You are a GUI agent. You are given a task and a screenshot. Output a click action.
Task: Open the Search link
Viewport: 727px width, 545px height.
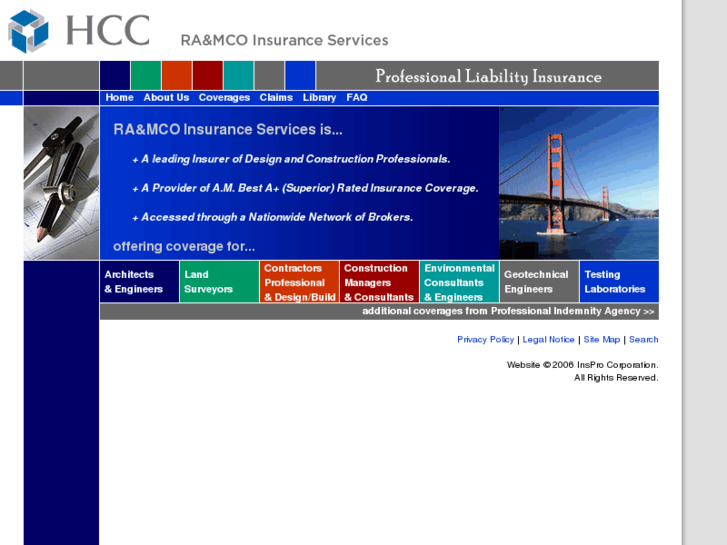pyautogui.click(x=644, y=340)
